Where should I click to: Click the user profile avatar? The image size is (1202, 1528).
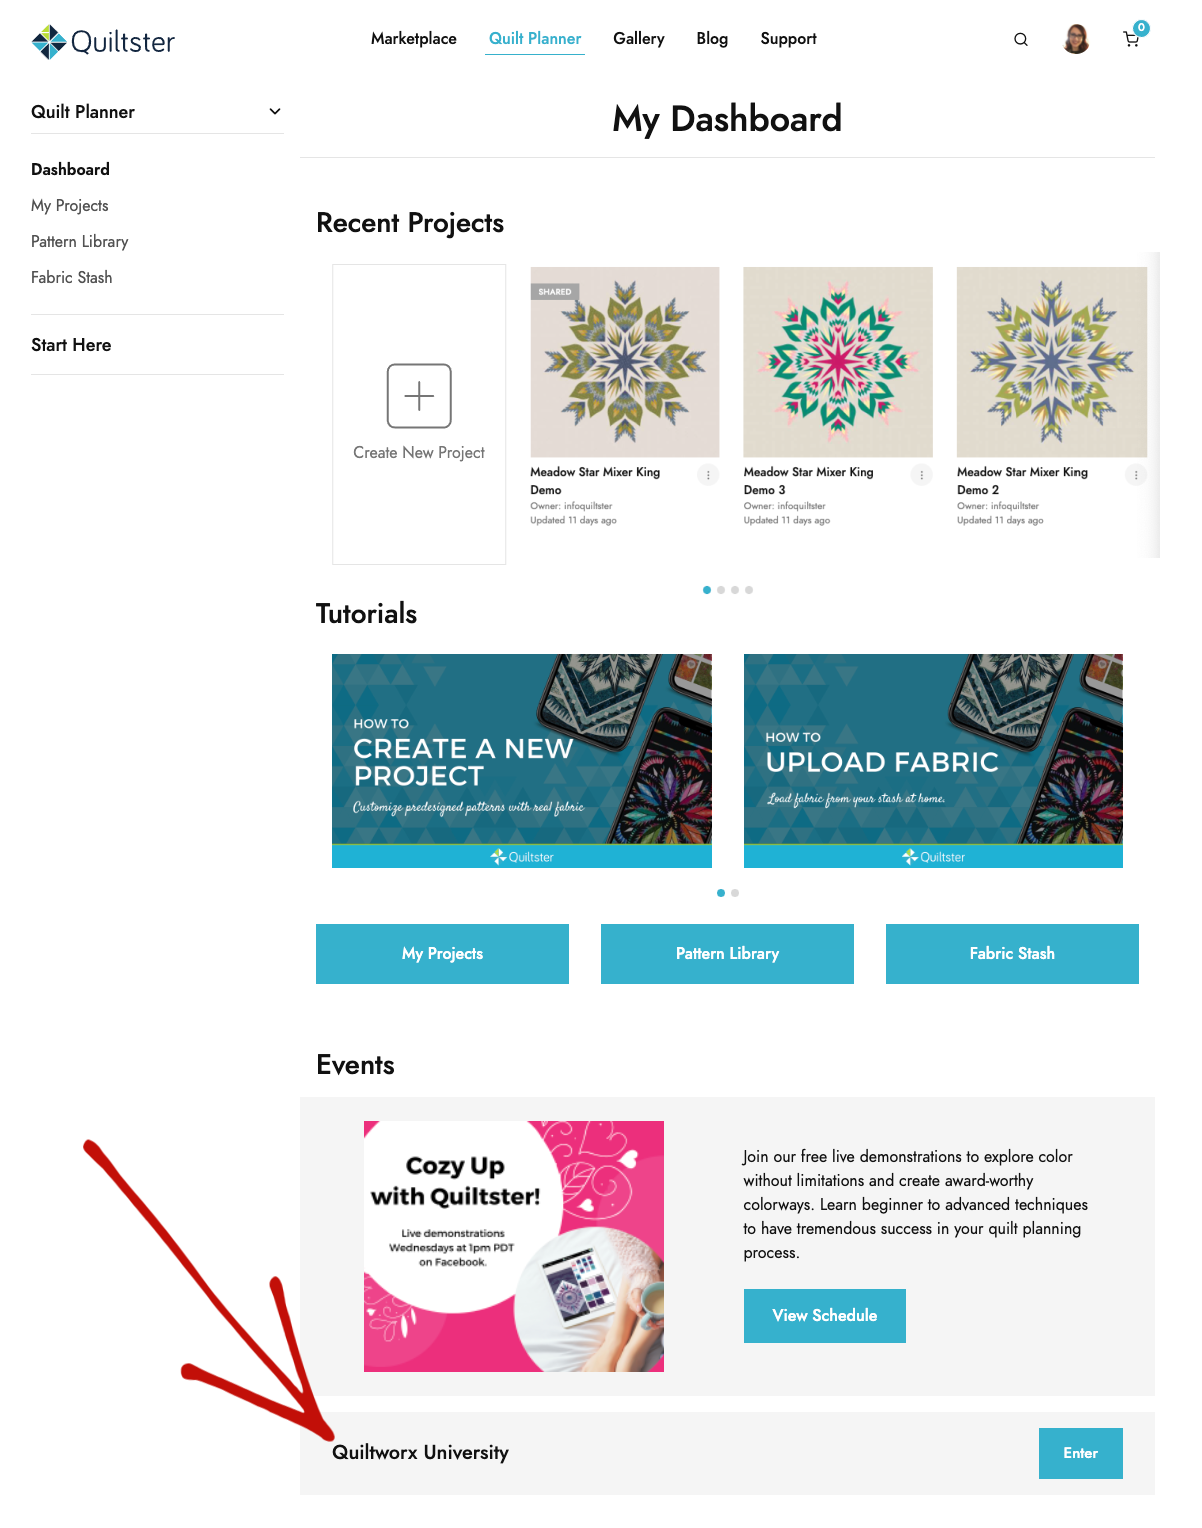pos(1076,39)
